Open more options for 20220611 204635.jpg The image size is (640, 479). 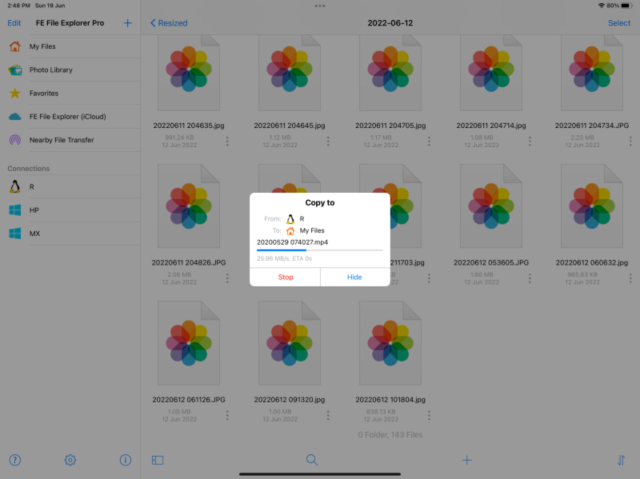click(x=227, y=142)
